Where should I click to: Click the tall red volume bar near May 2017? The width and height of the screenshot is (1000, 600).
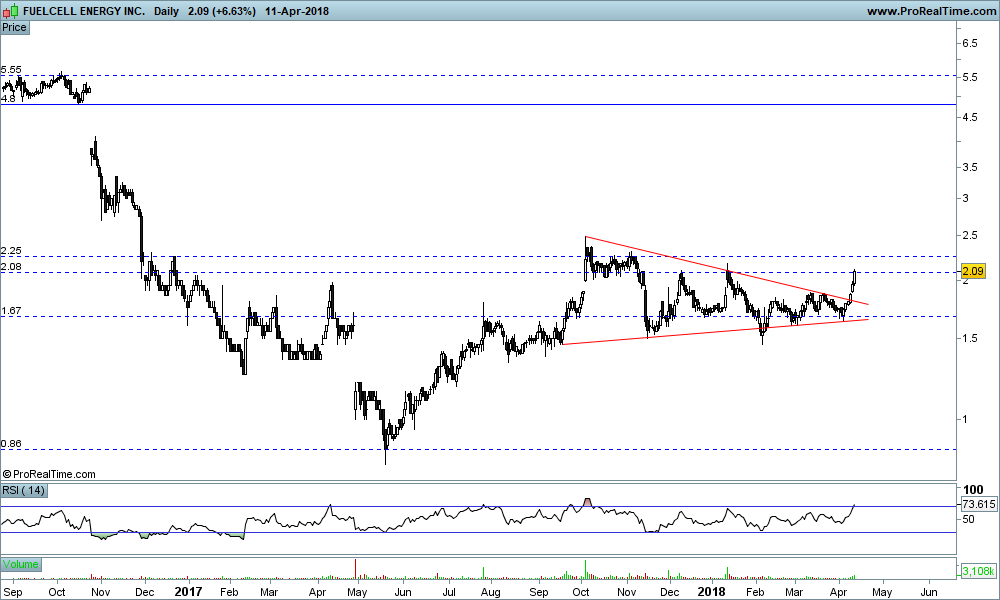tap(355, 569)
